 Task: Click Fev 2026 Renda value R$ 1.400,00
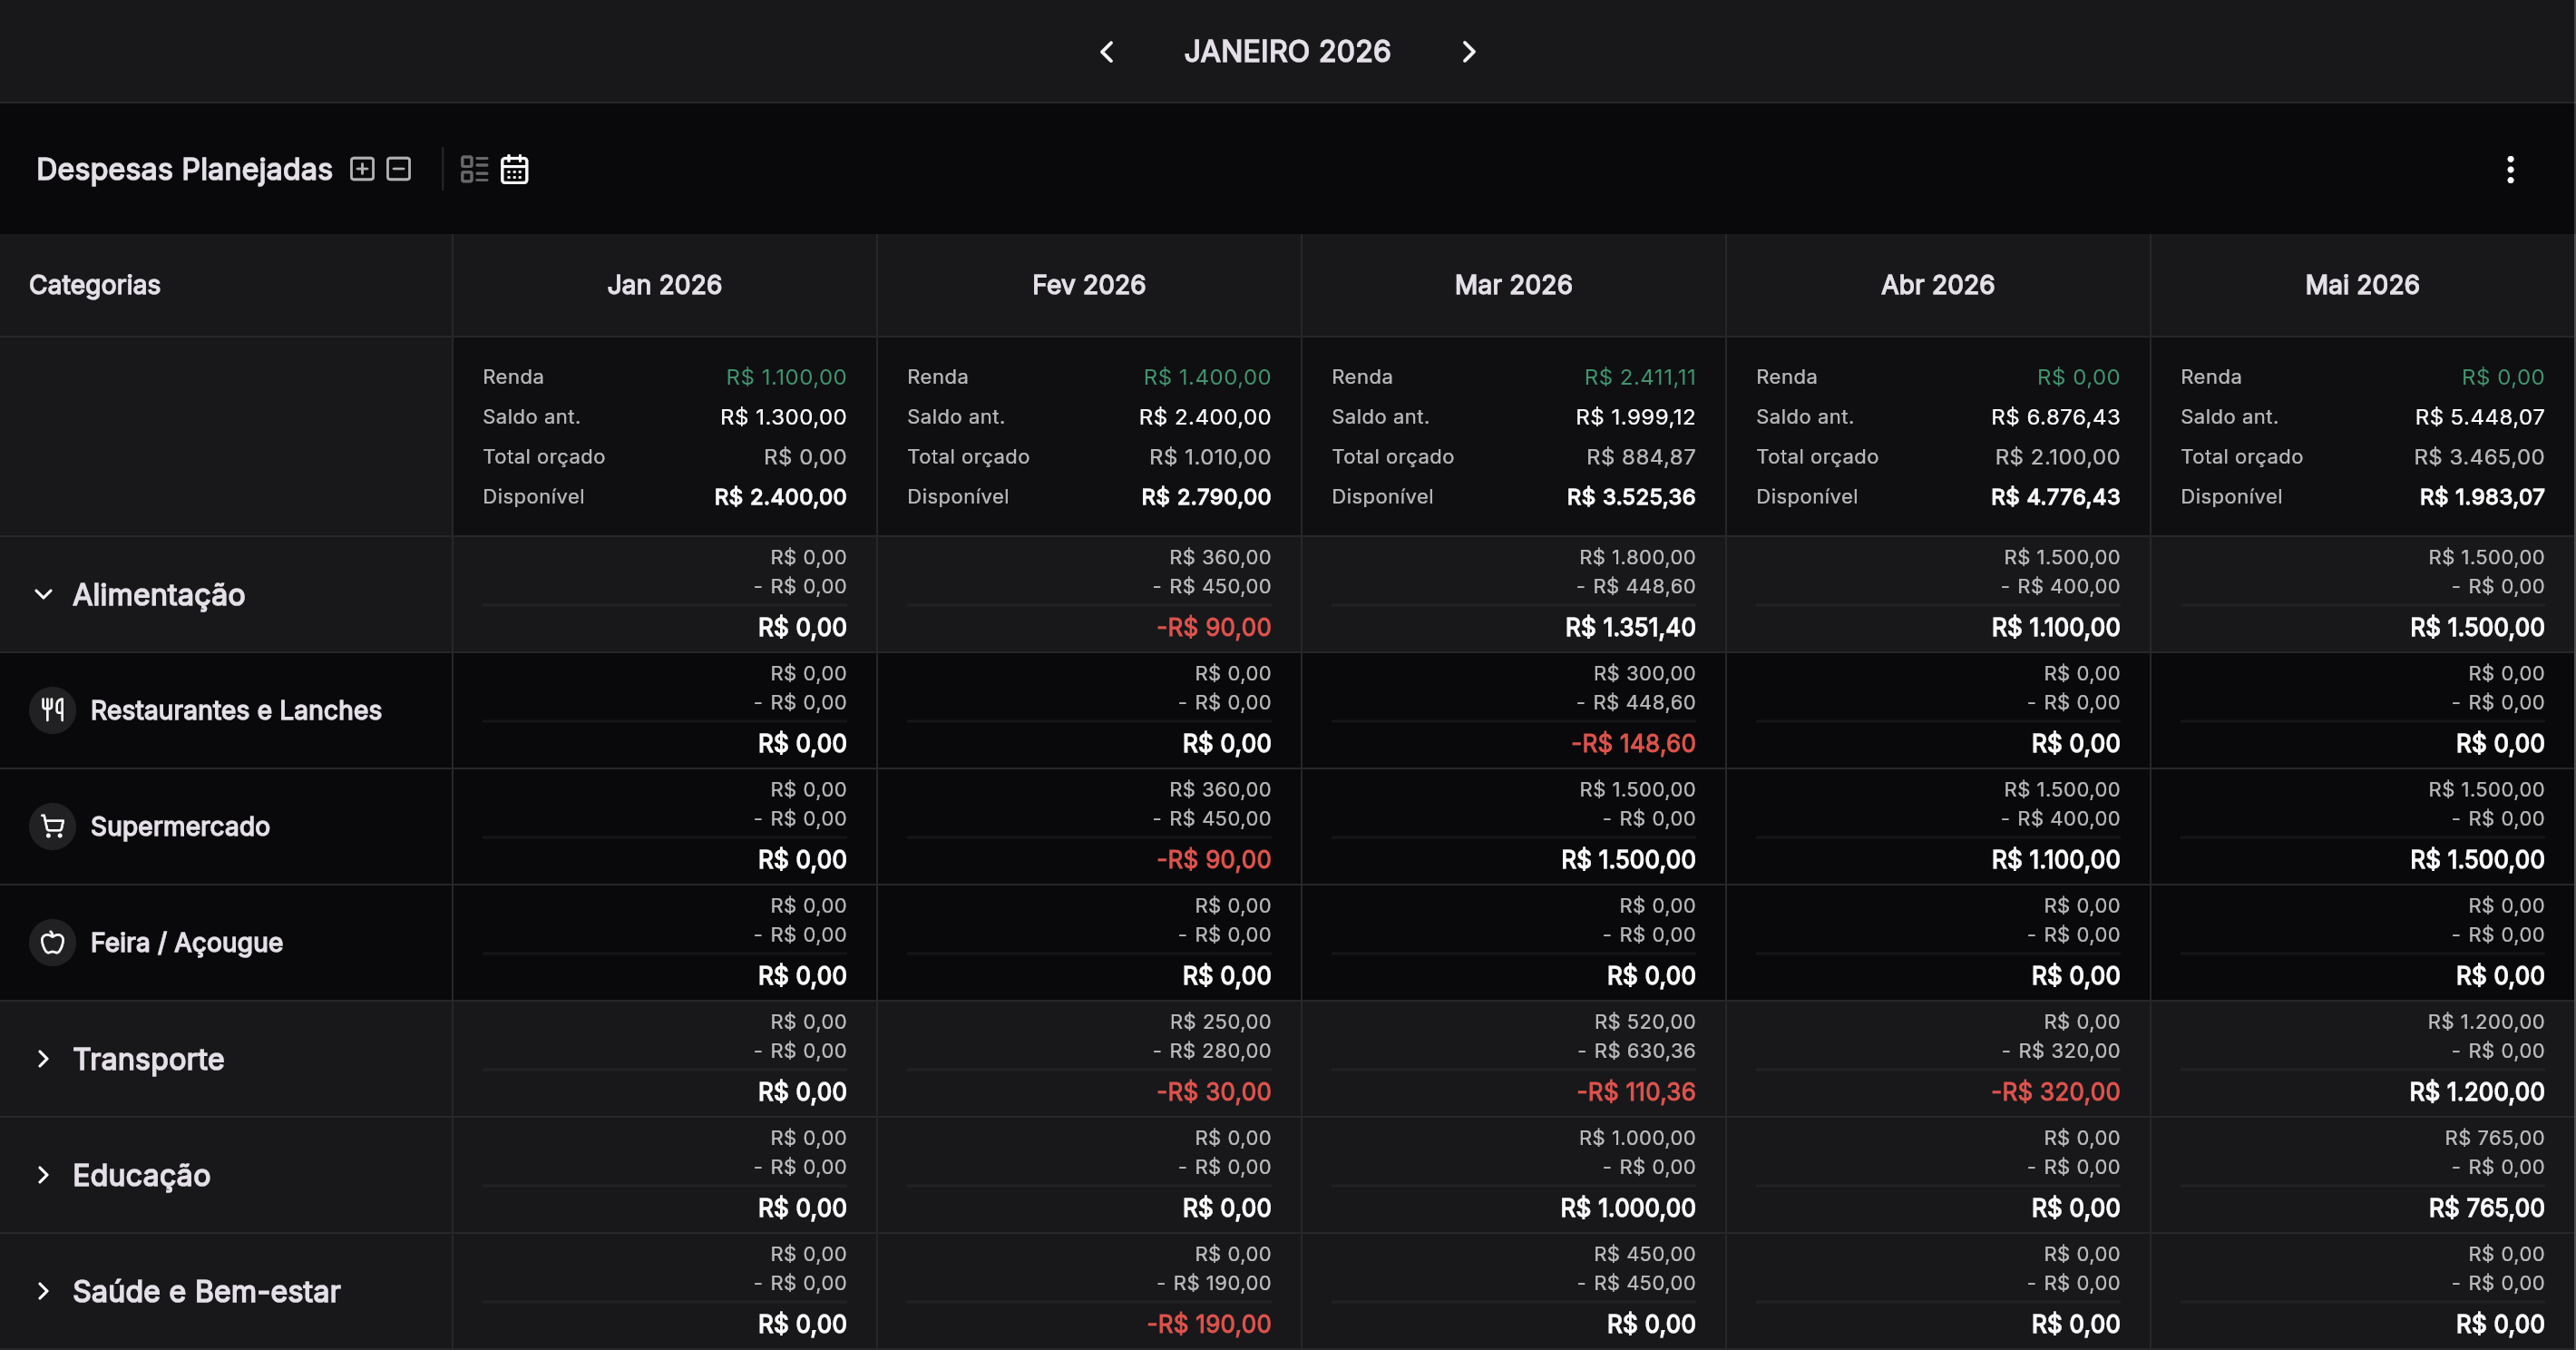[x=1207, y=377]
